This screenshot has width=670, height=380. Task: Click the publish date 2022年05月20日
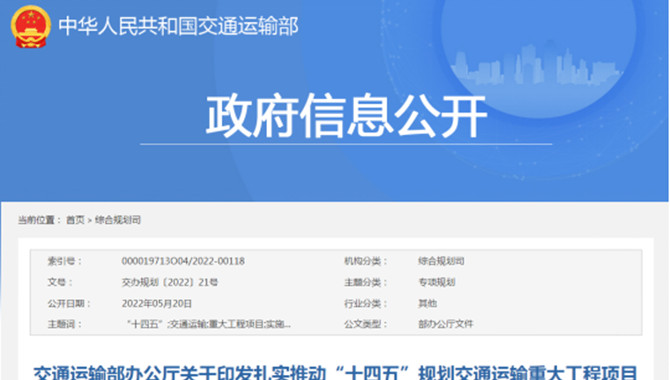tap(156, 303)
